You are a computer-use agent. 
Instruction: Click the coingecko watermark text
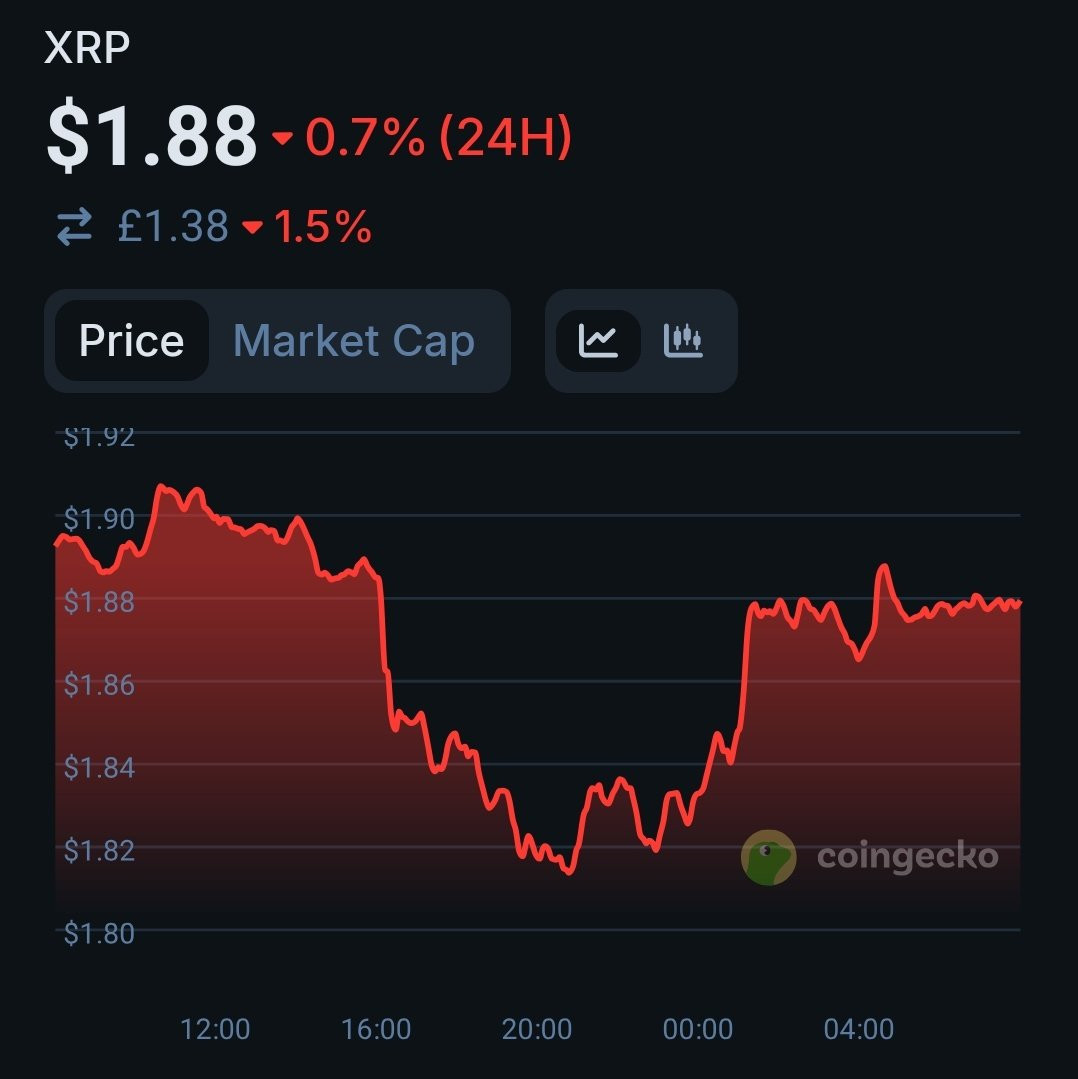pos(907,857)
